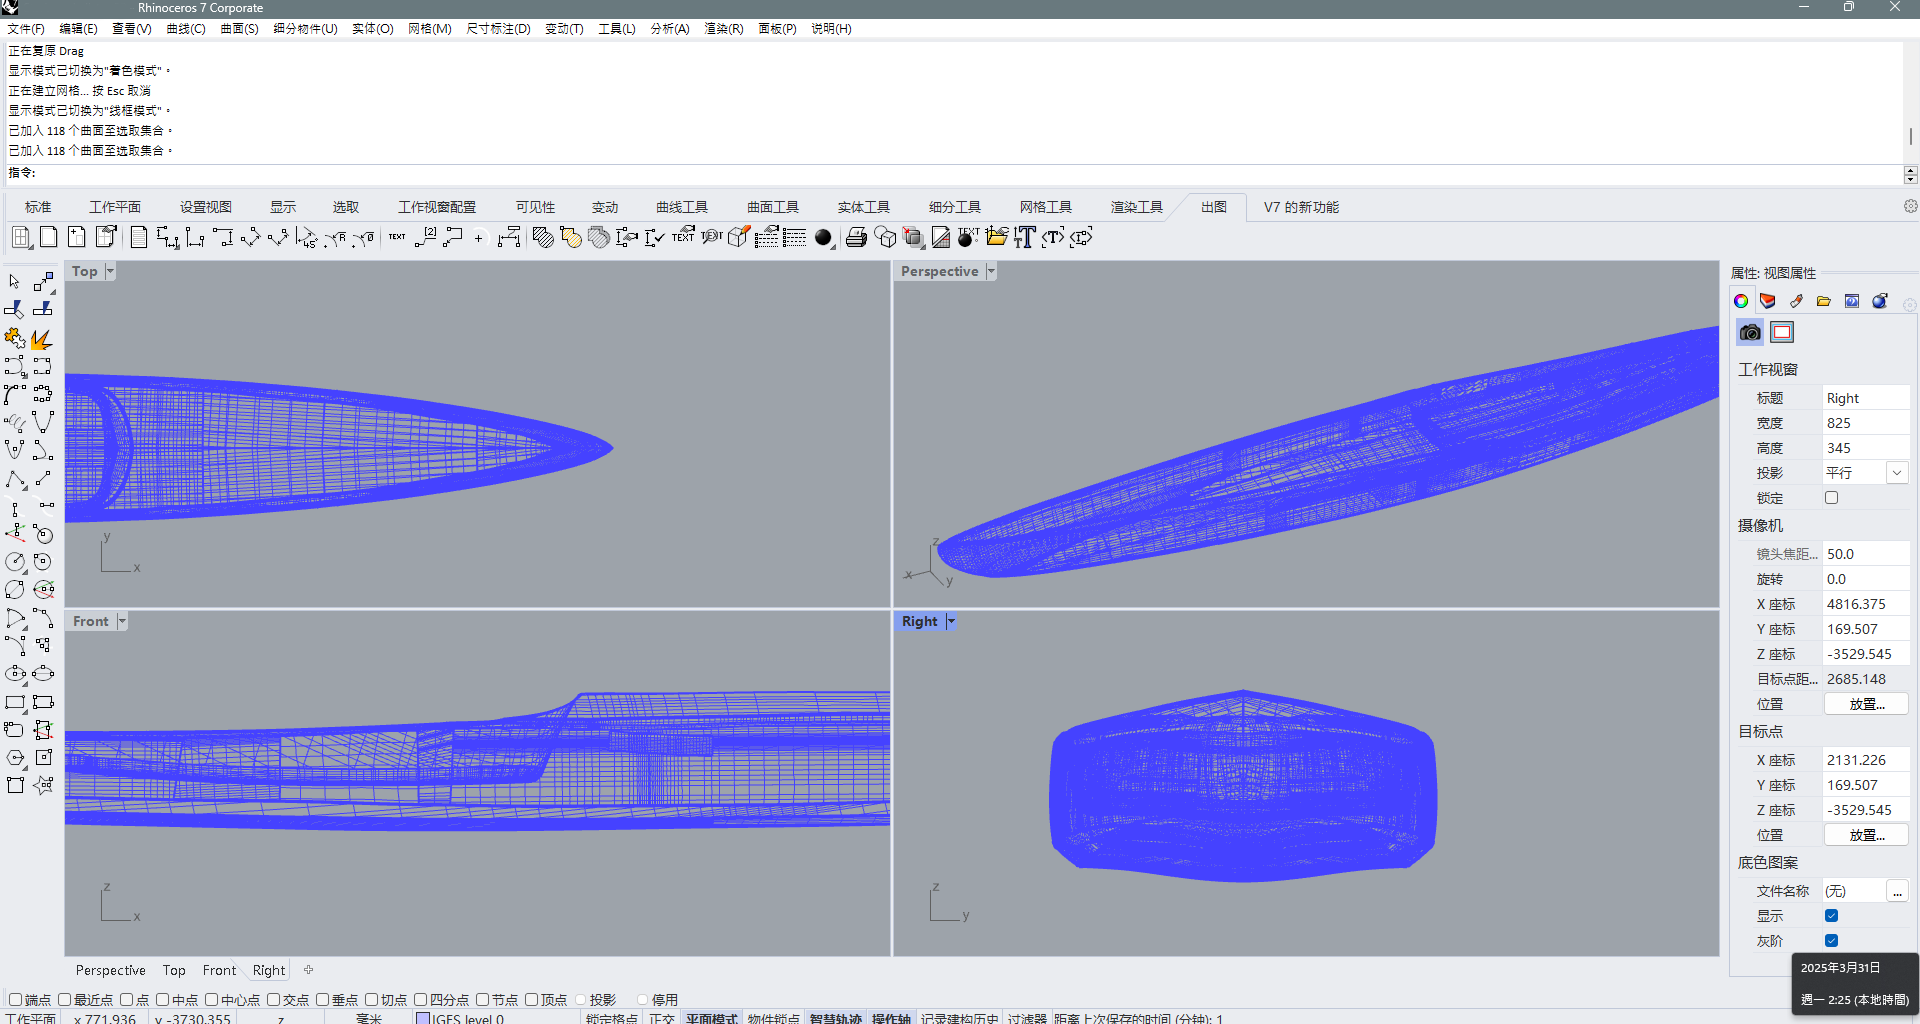Switch to the 网格工具 toolbar tab
This screenshot has width=1920, height=1024.
pyautogui.click(x=1045, y=207)
